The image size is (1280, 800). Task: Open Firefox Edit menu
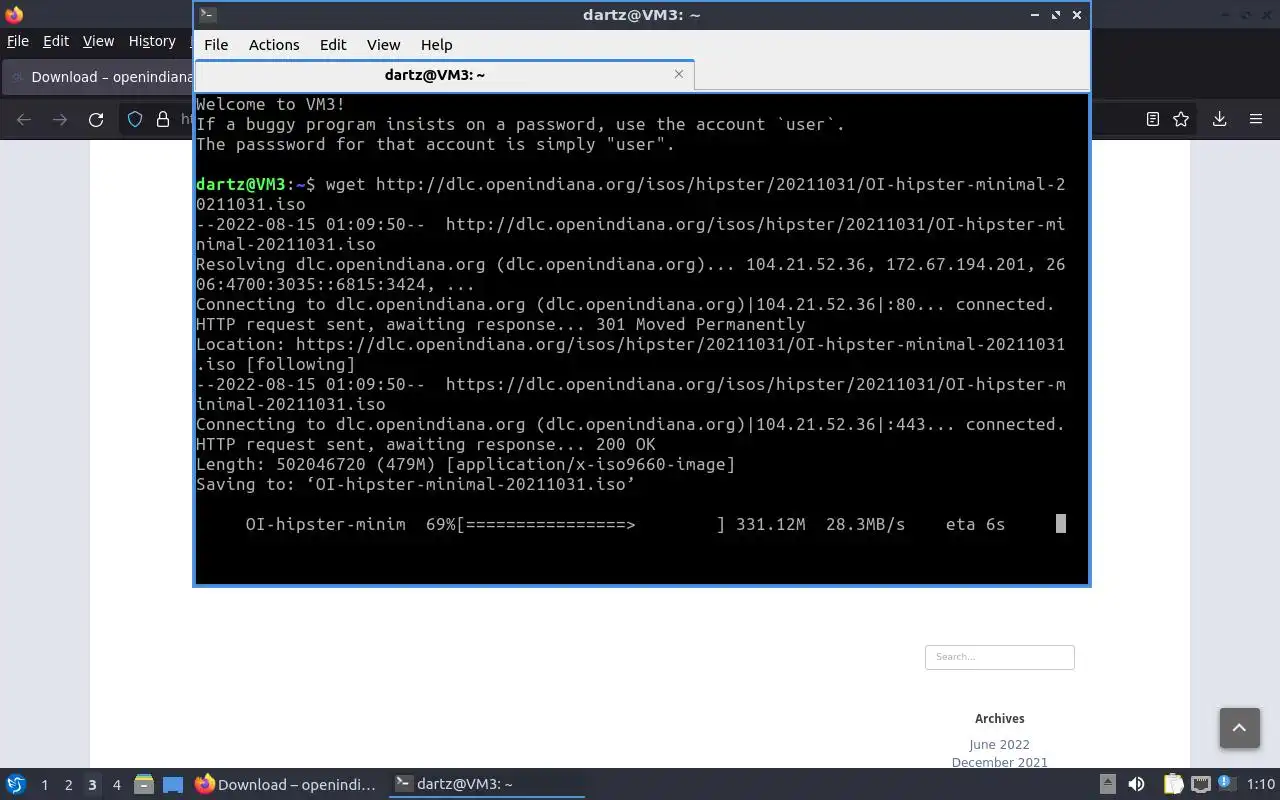56,41
